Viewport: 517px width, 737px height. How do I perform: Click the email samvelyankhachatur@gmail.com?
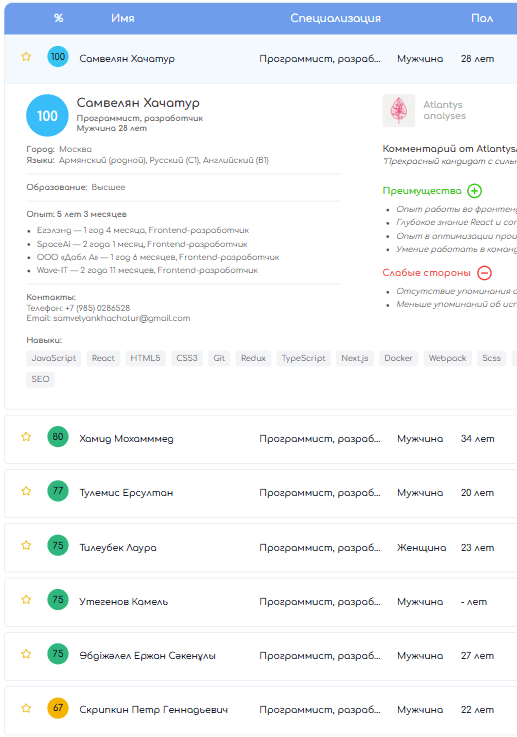click(x=122, y=318)
